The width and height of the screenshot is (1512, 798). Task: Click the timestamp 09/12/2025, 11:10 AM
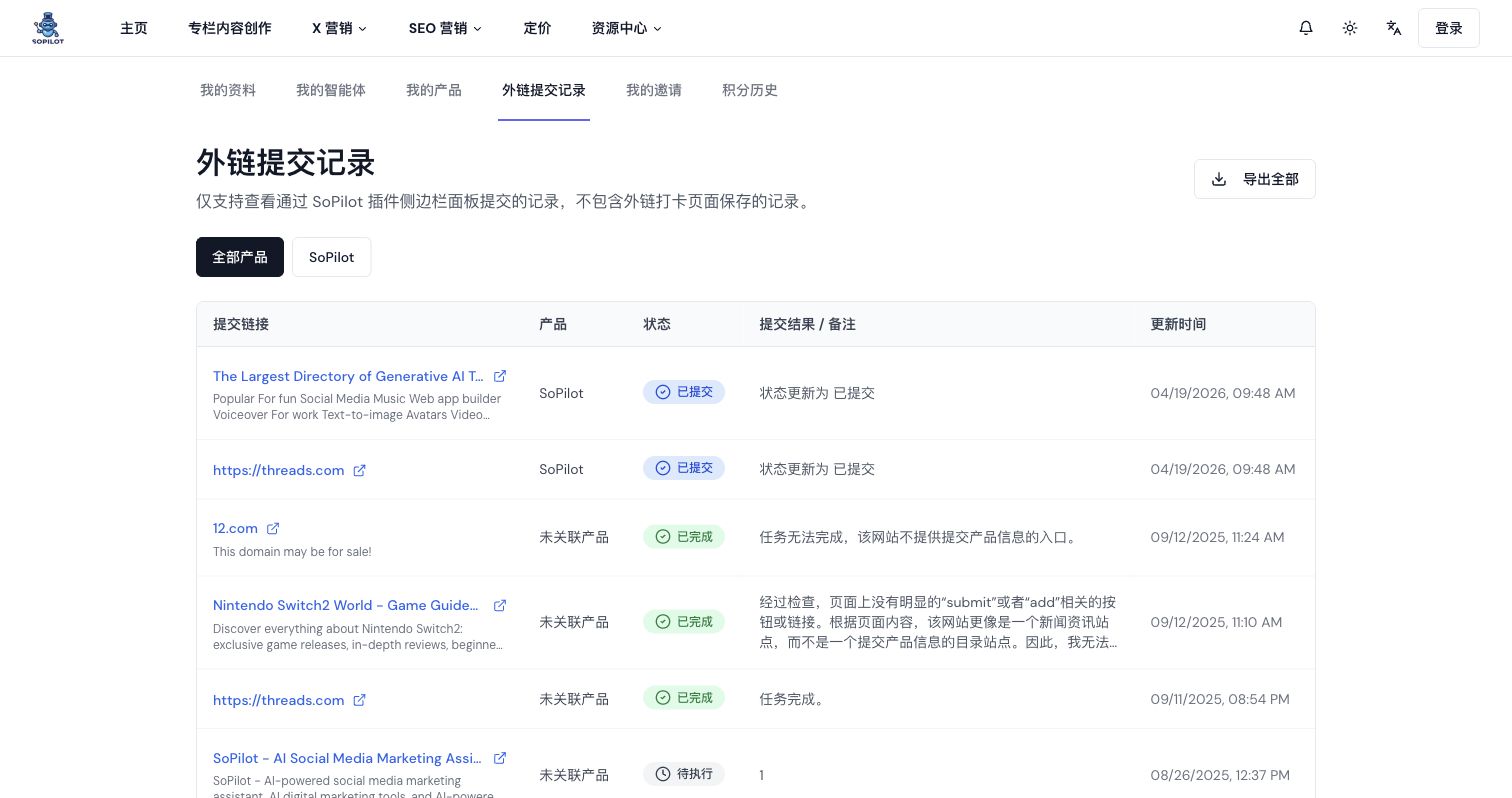(1216, 622)
